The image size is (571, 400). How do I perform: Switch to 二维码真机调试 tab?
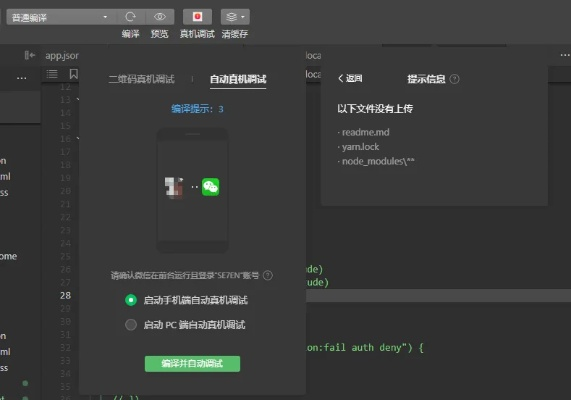tap(141, 79)
